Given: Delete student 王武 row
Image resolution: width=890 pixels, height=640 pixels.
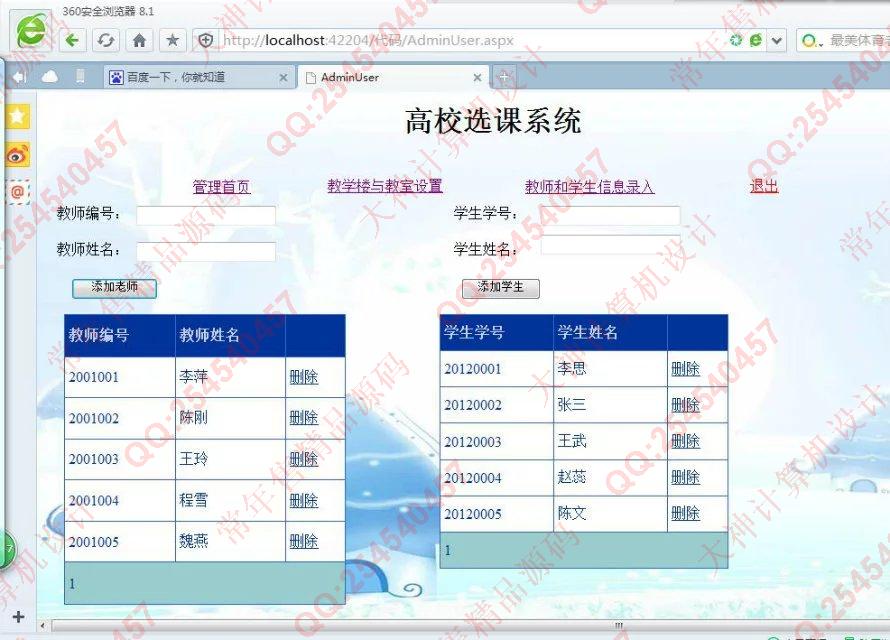Looking at the screenshot, I should pyautogui.click(x=686, y=441).
